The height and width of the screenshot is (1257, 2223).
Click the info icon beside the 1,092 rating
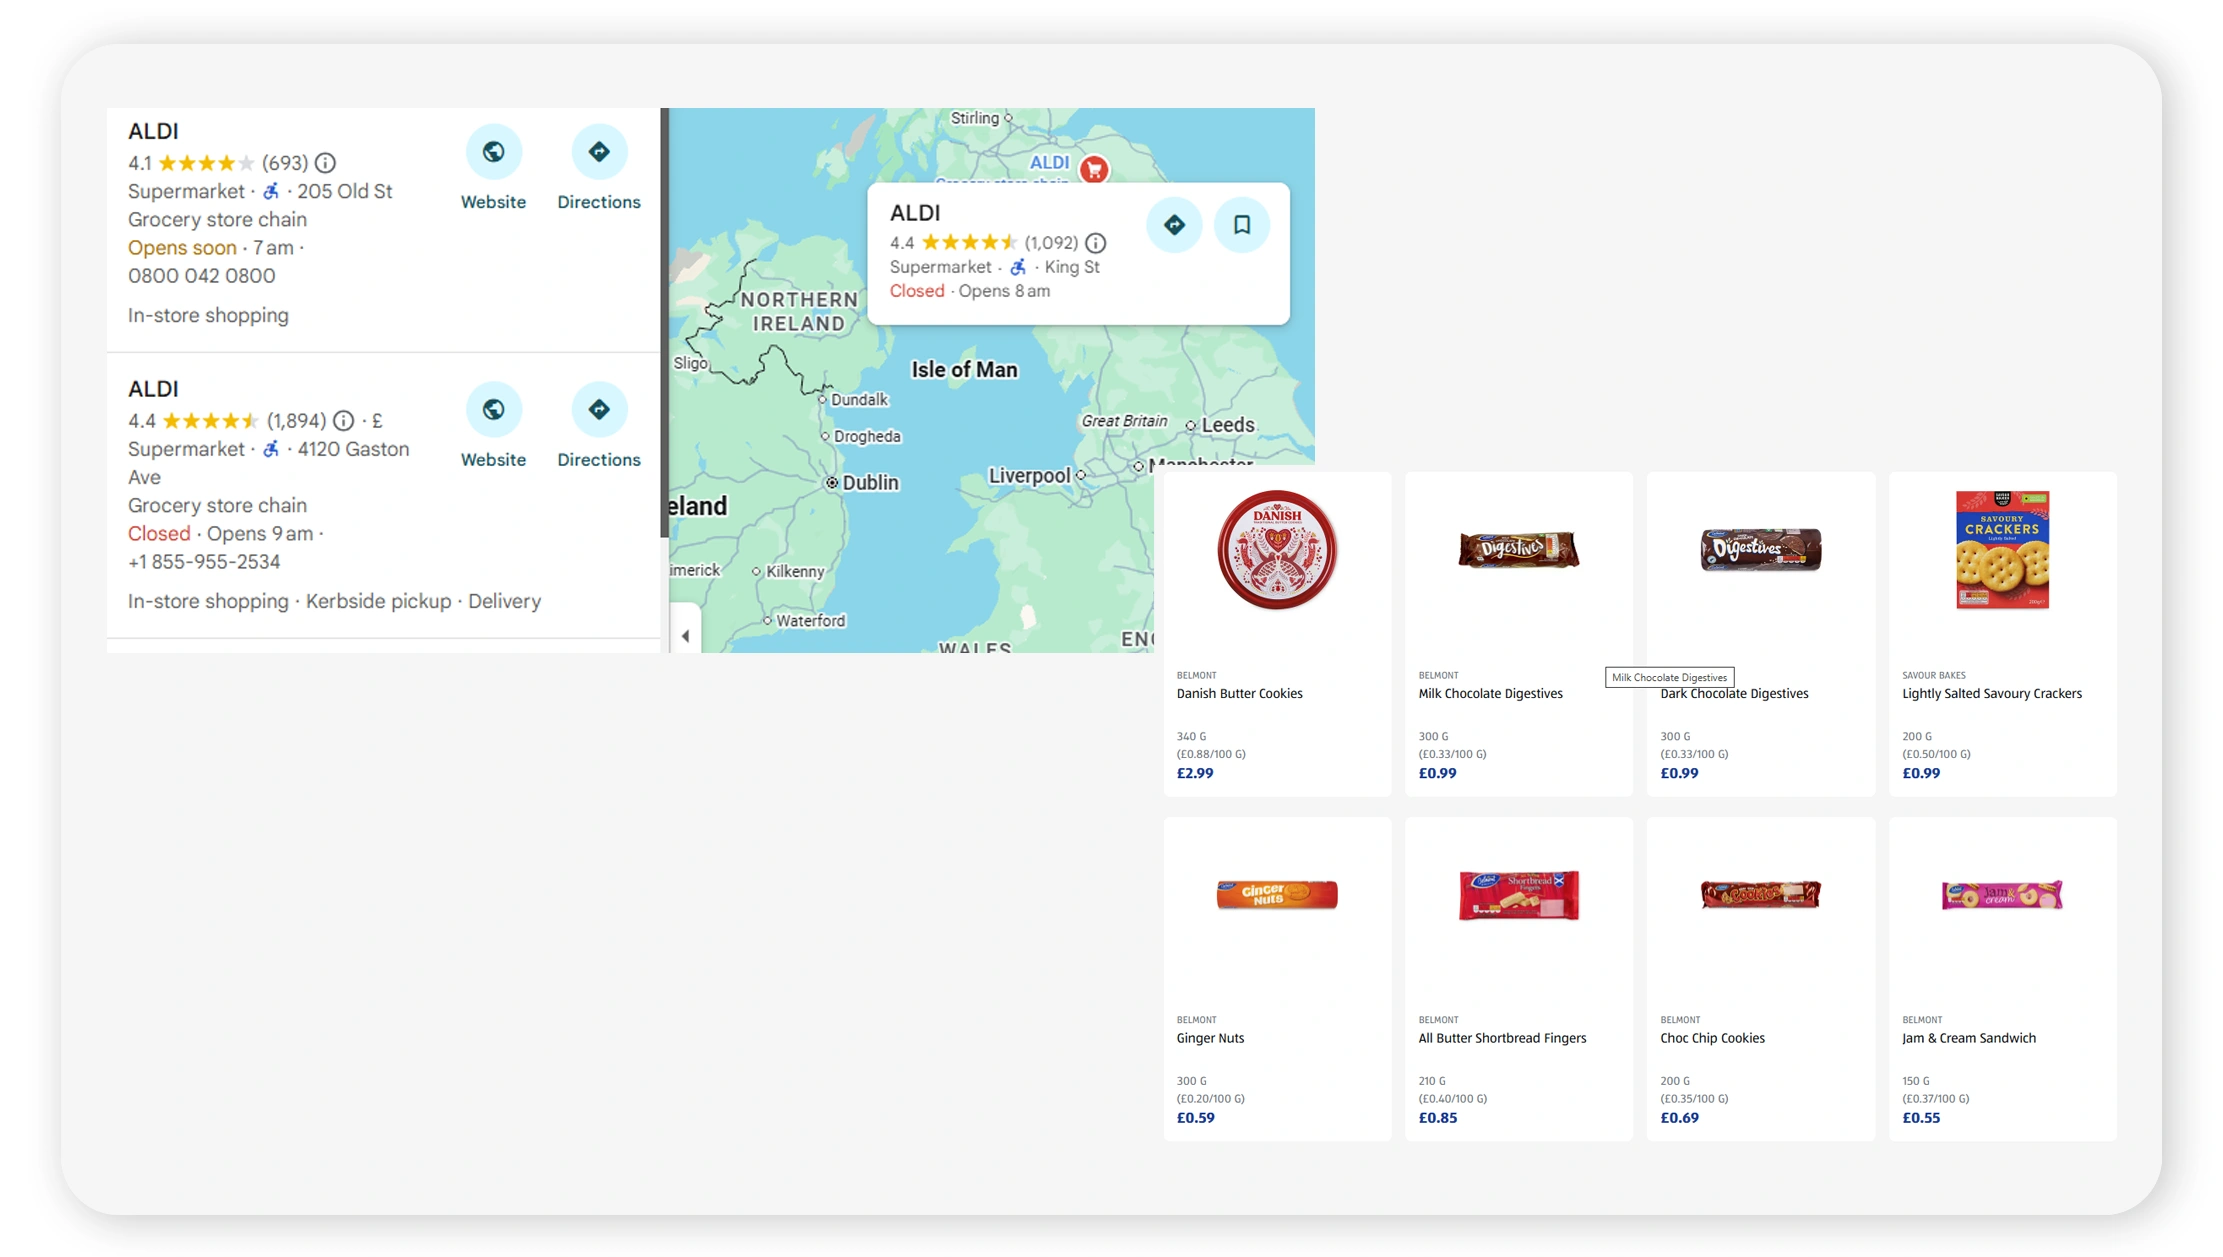[x=1097, y=242]
